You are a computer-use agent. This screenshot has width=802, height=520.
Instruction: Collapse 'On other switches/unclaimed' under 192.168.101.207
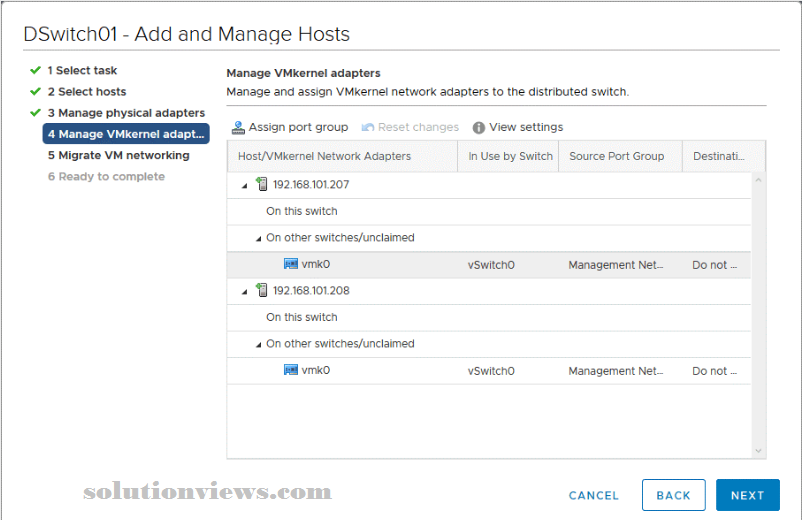(x=258, y=239)
